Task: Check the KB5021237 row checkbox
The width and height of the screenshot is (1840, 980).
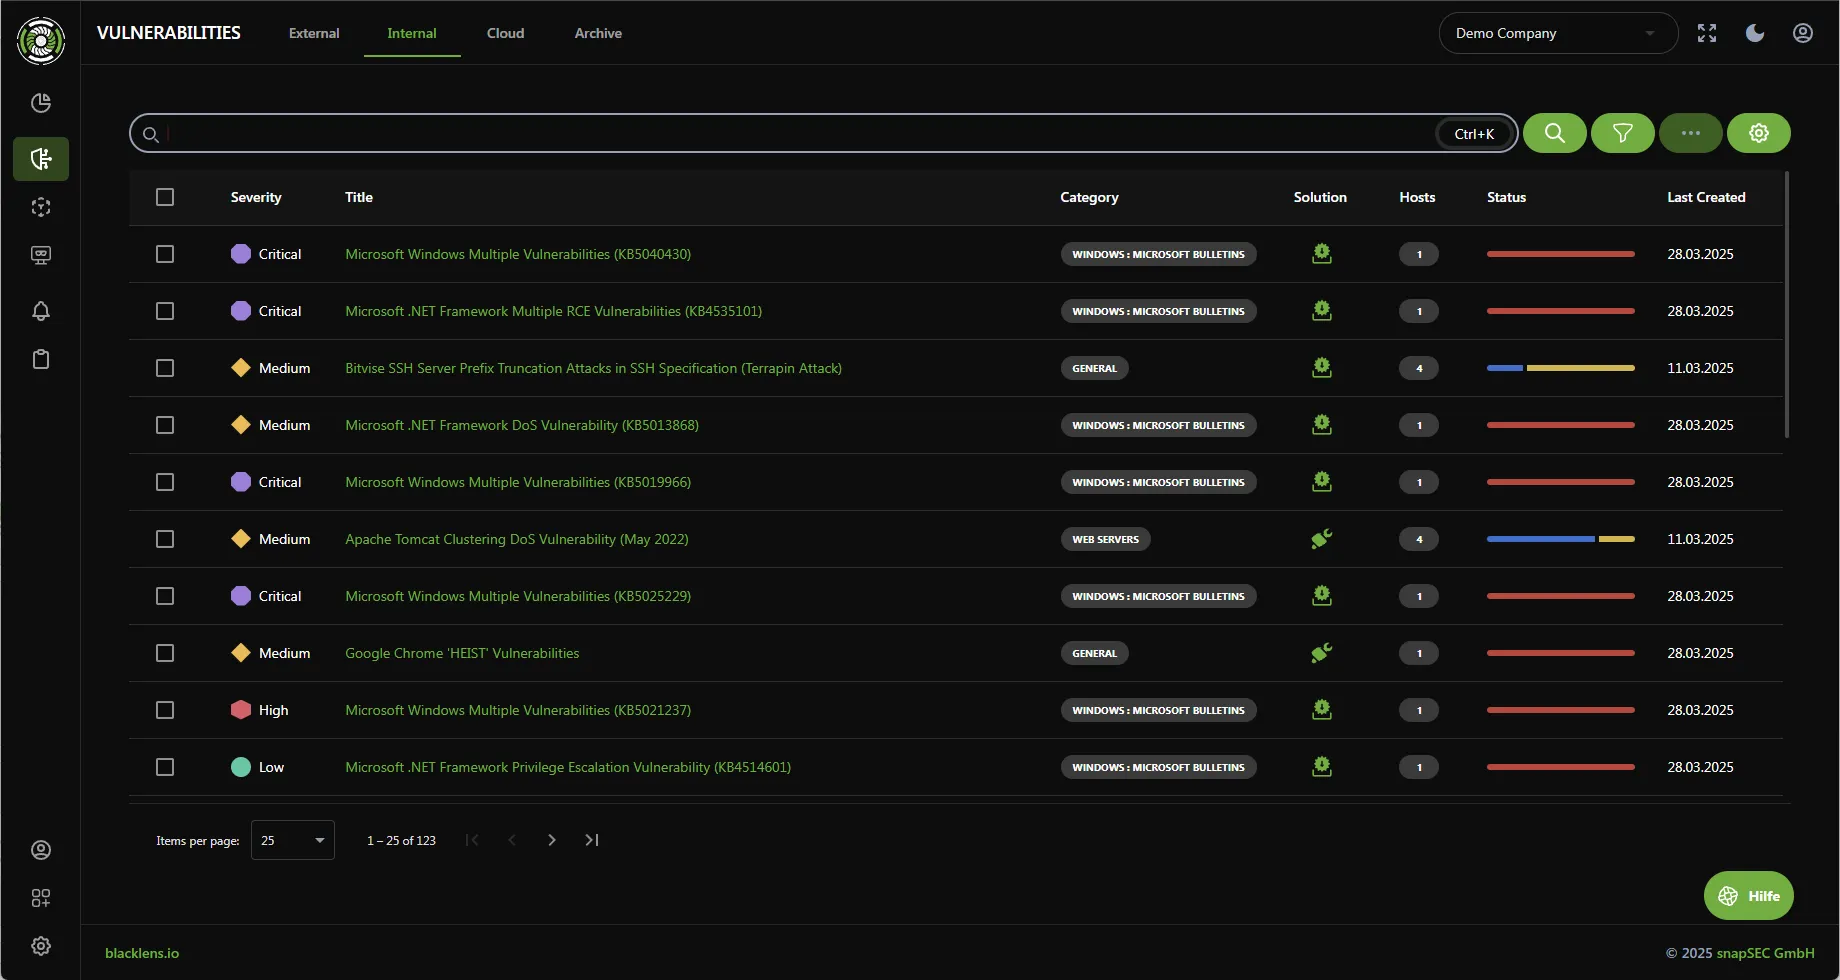Action: point(165,710)
